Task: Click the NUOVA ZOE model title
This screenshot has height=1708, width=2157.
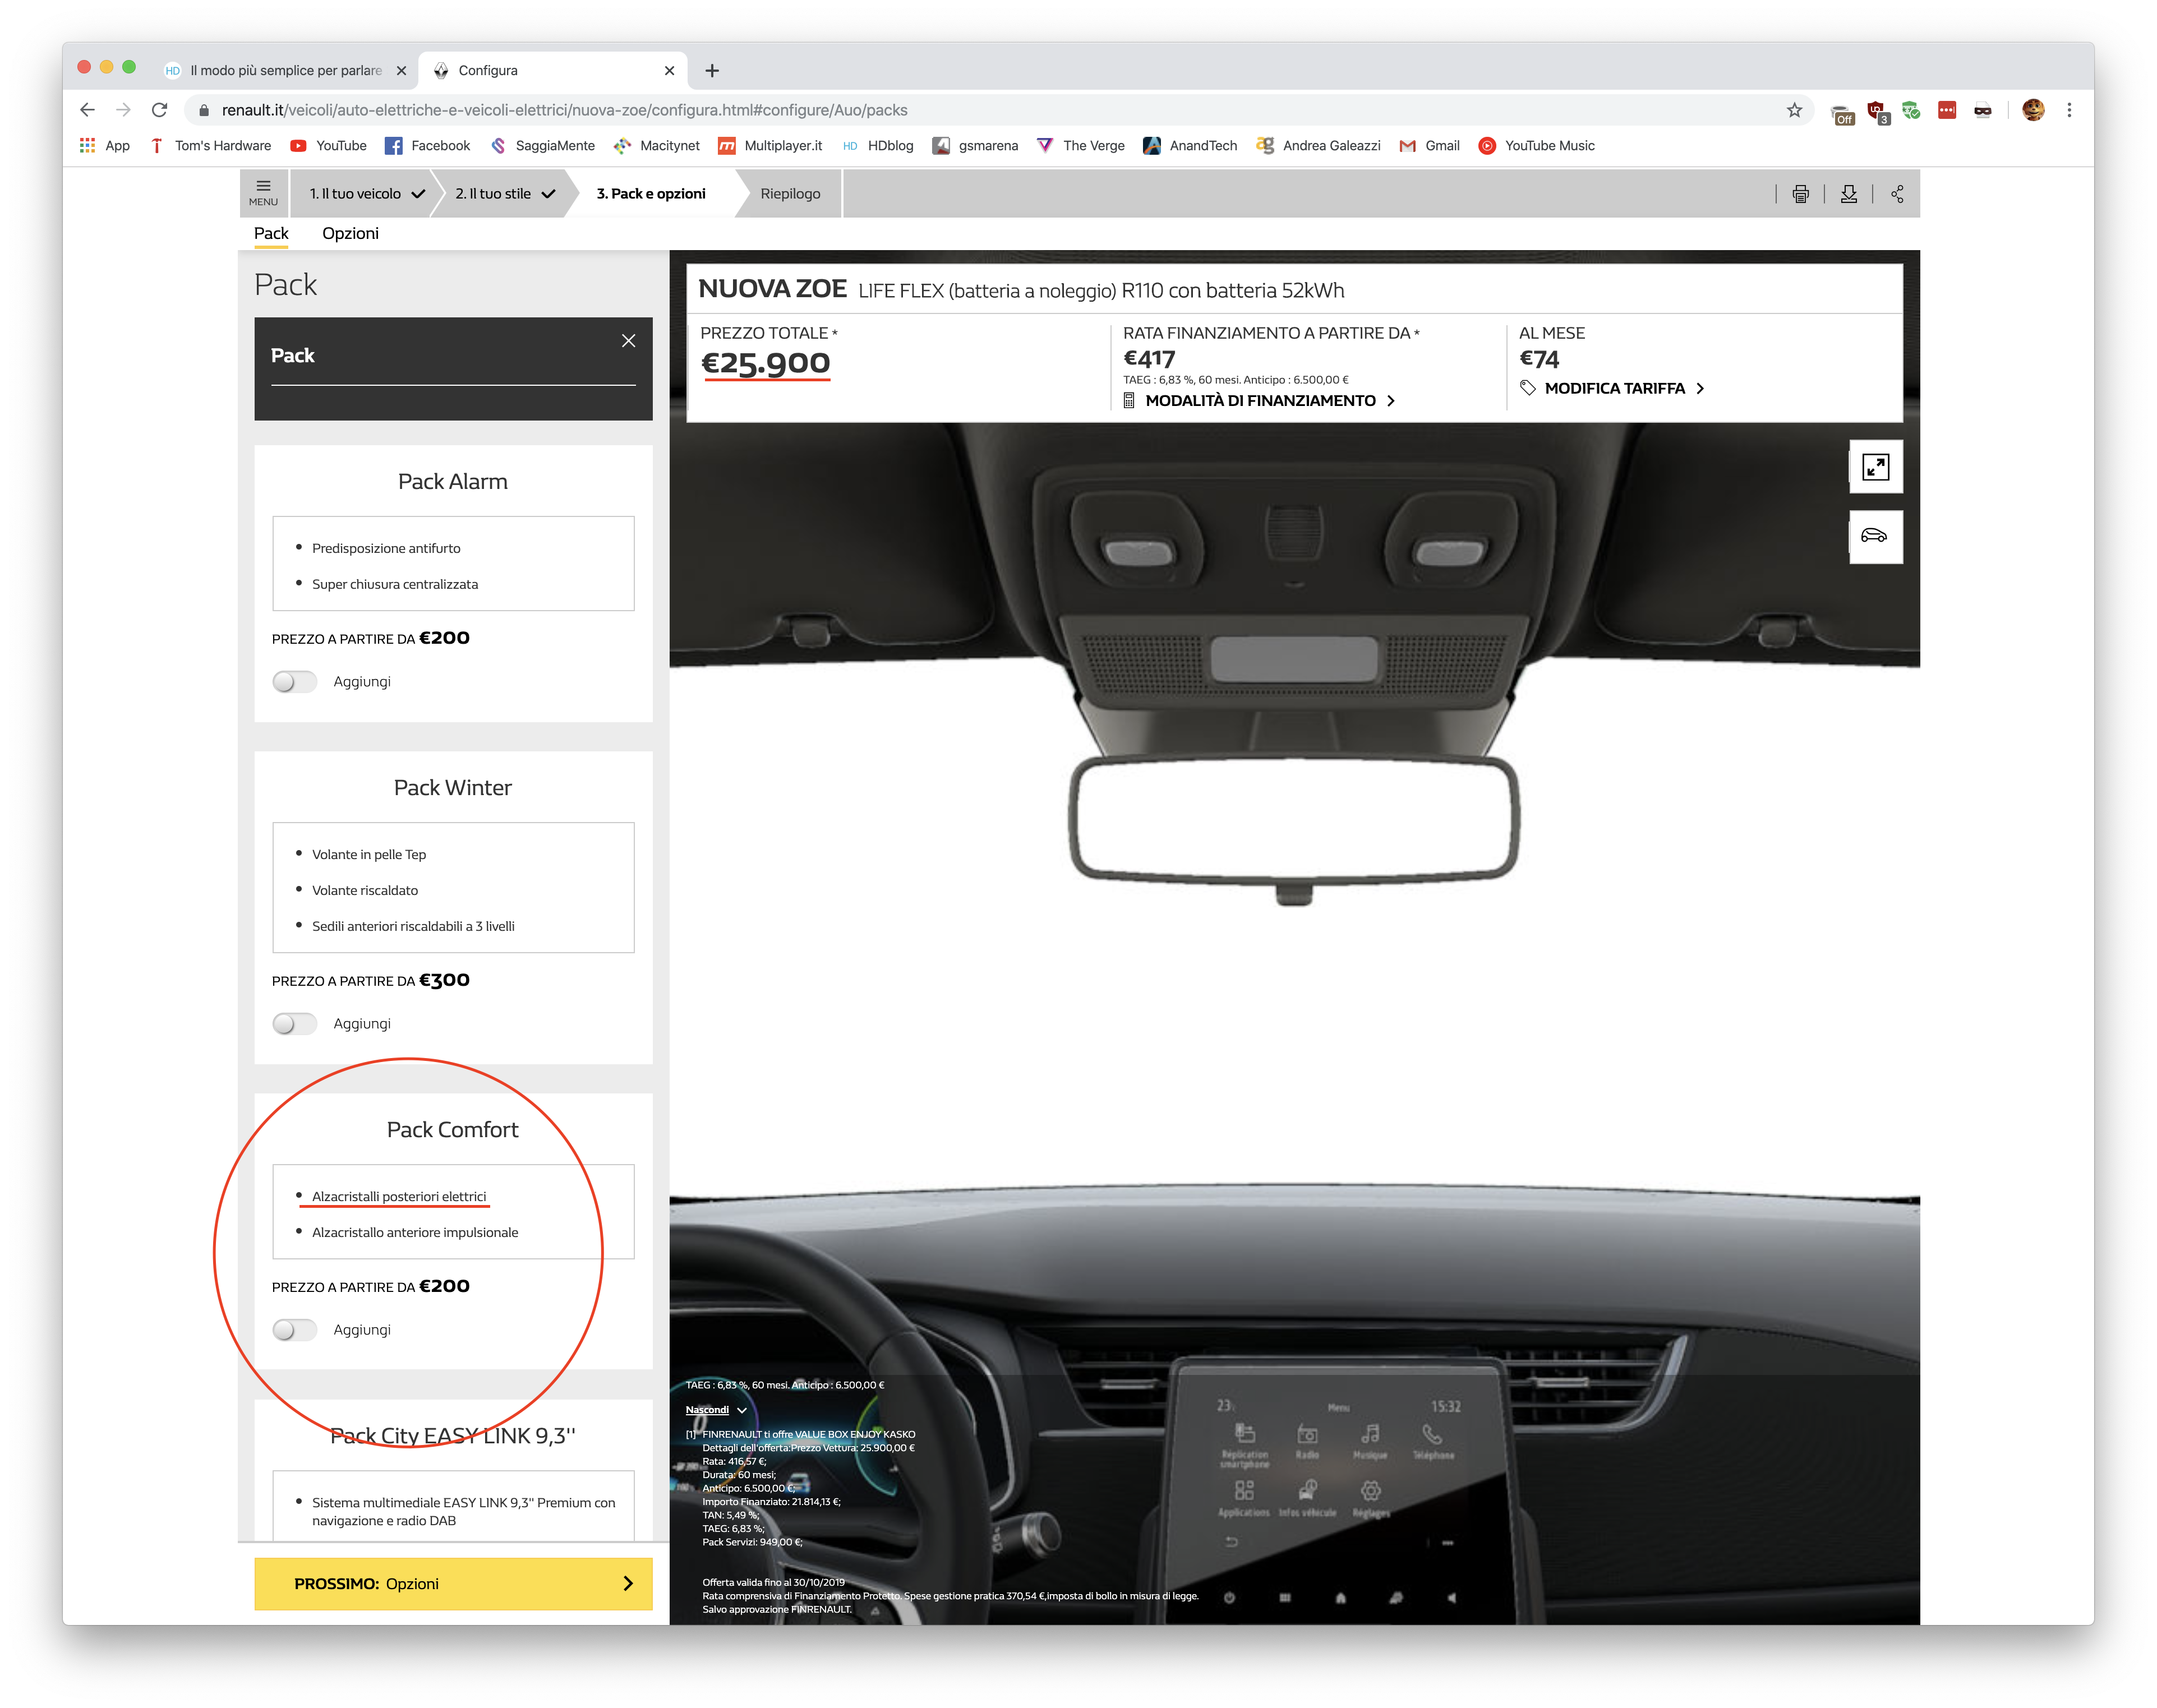Action: click(x=772, y=289)
